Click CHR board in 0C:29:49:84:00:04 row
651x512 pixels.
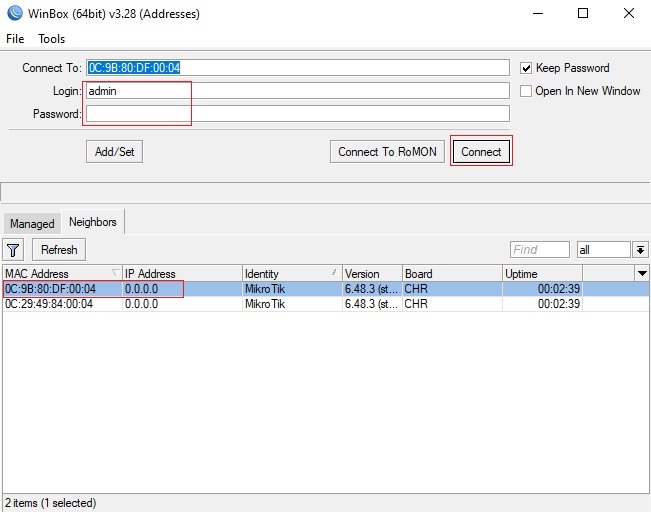pyautogui.click(x=416, y=304)
